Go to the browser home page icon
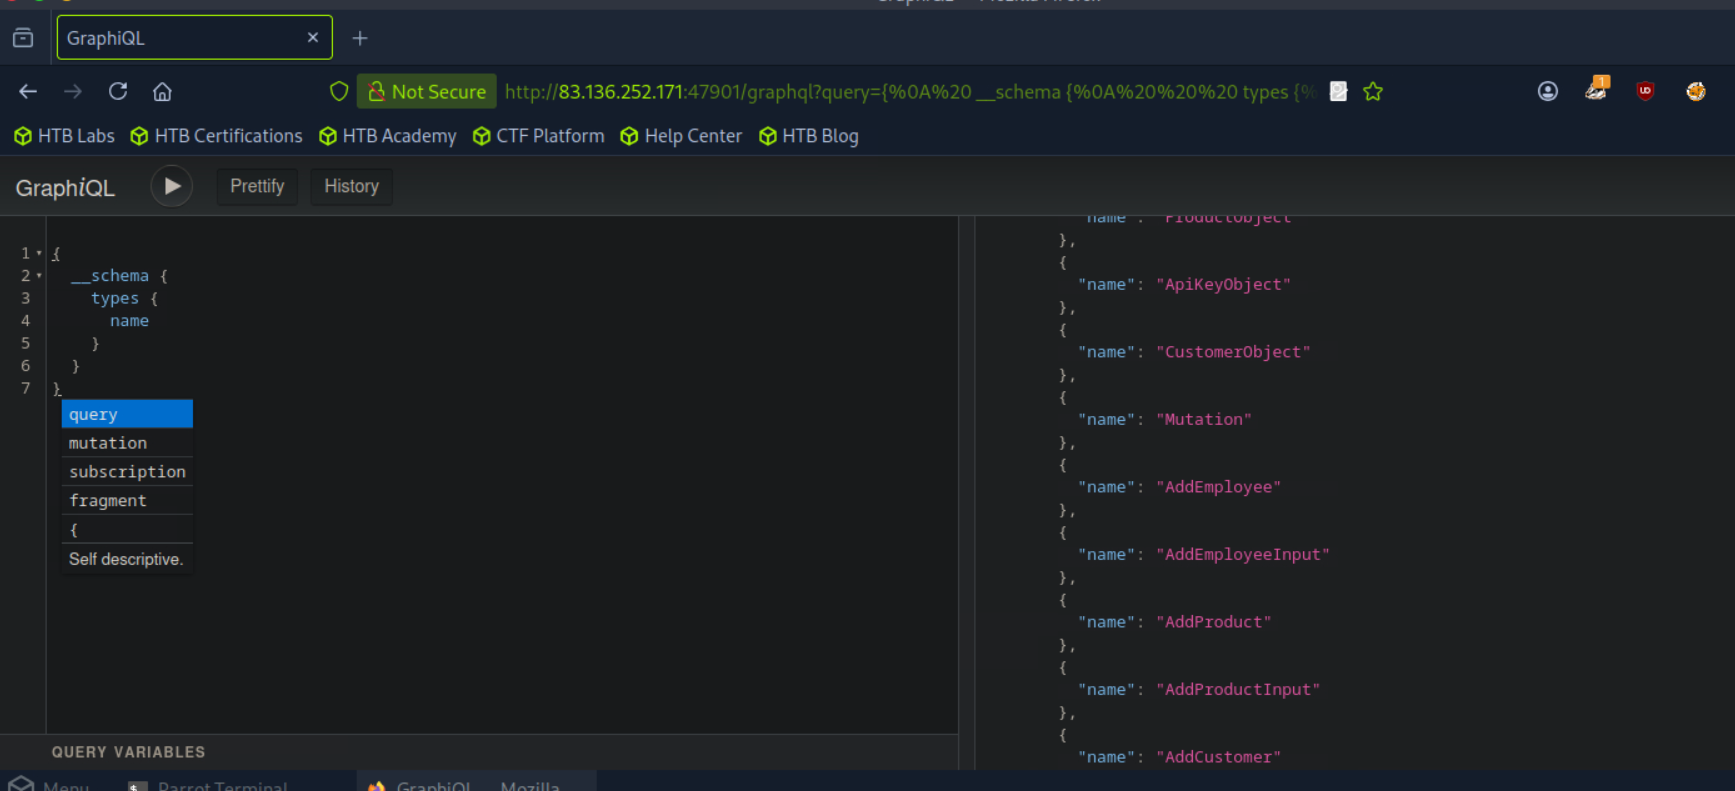The height and width of the screenshot is (791, 1735). (x=162, y=92)
